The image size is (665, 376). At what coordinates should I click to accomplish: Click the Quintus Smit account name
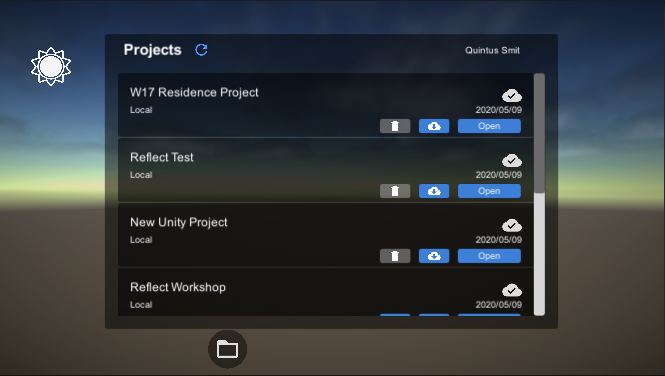(x=492, y=50)
